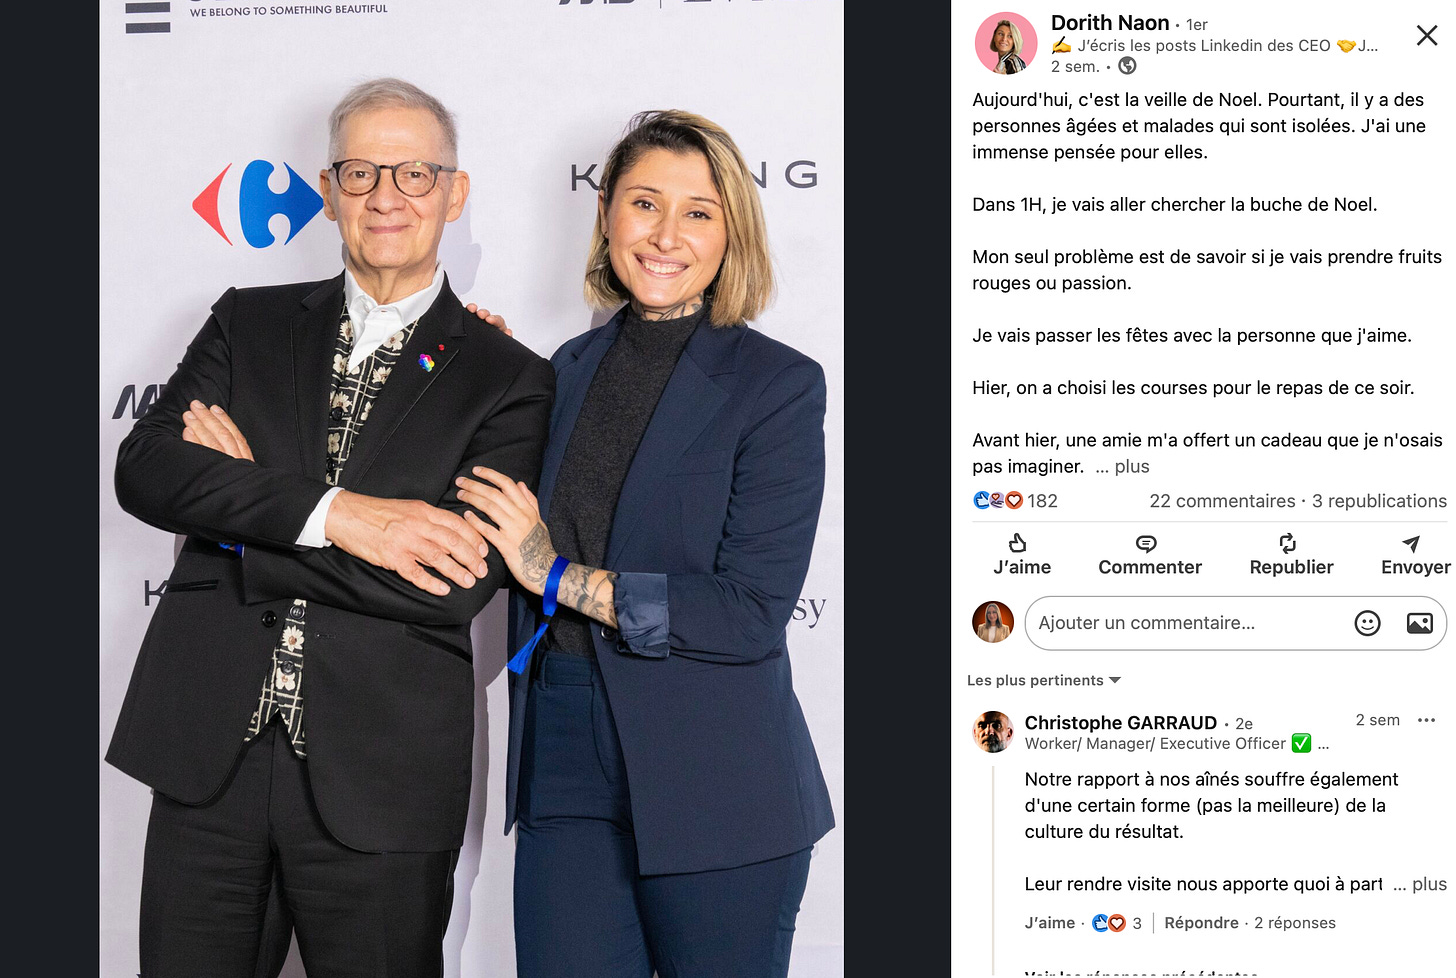Click Répondre under Christophe GARRAUD's comment

tap(1201, 923)
